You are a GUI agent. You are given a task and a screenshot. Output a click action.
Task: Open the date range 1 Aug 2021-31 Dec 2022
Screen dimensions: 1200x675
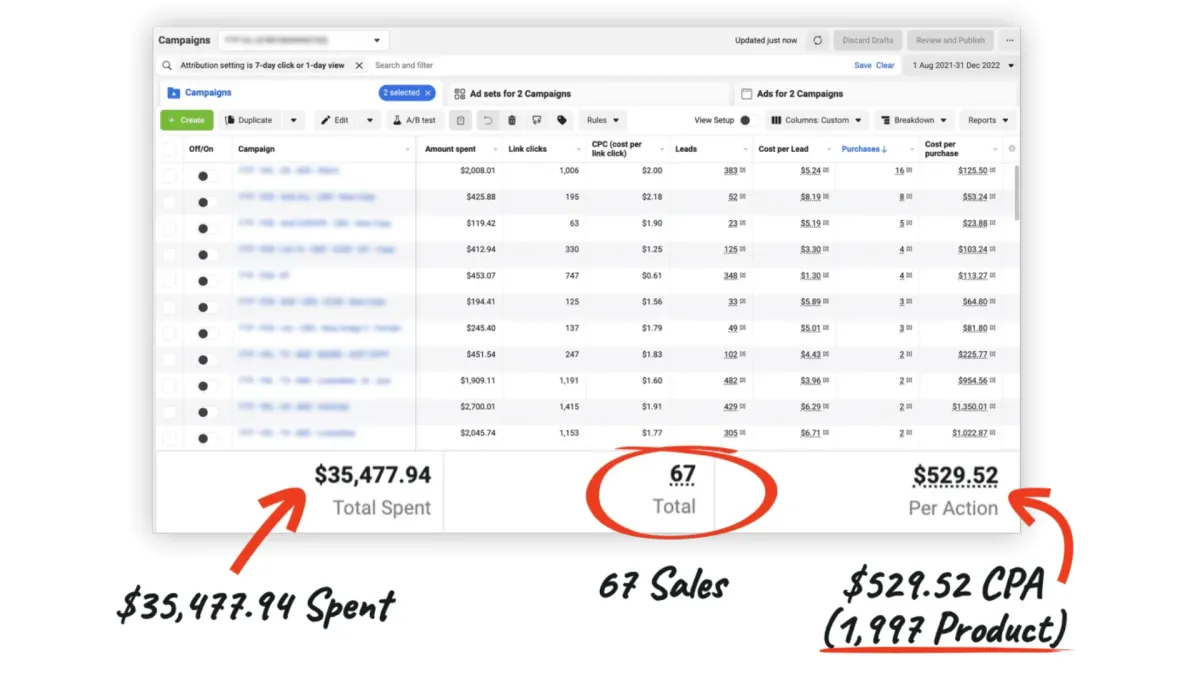pos(962,66)
